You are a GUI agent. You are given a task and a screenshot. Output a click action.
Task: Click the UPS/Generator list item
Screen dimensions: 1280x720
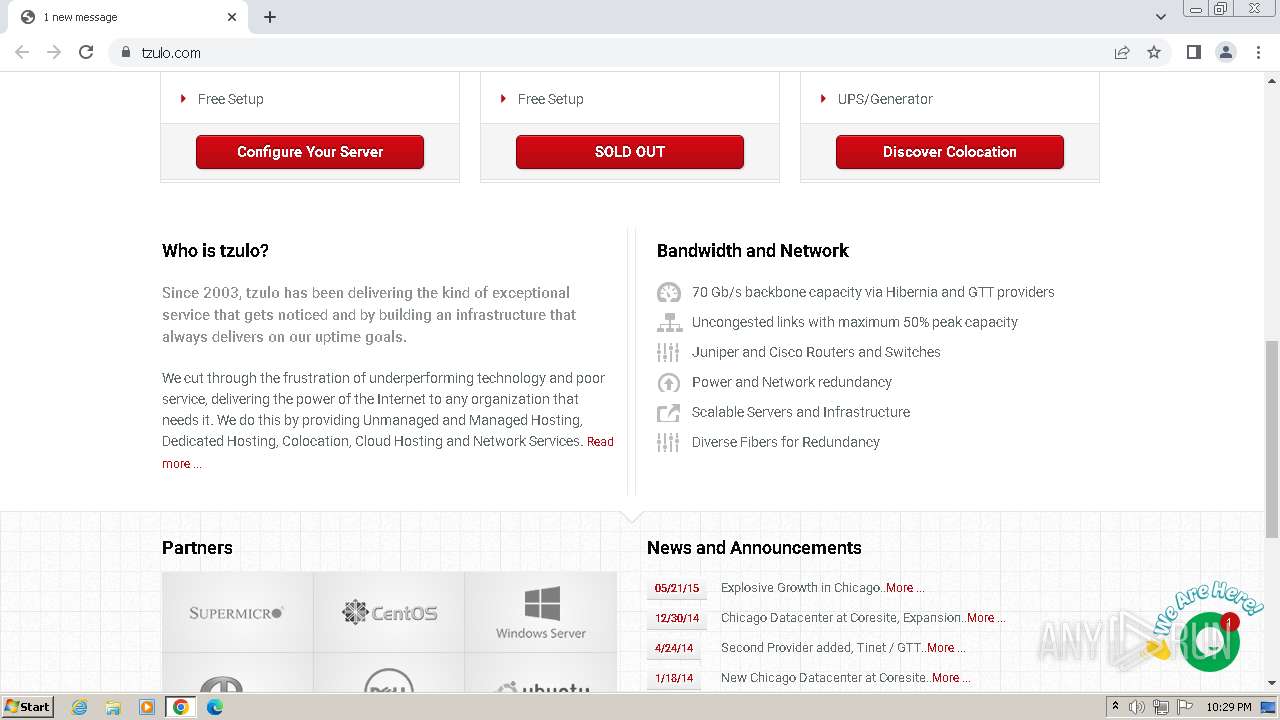point(885,99)
